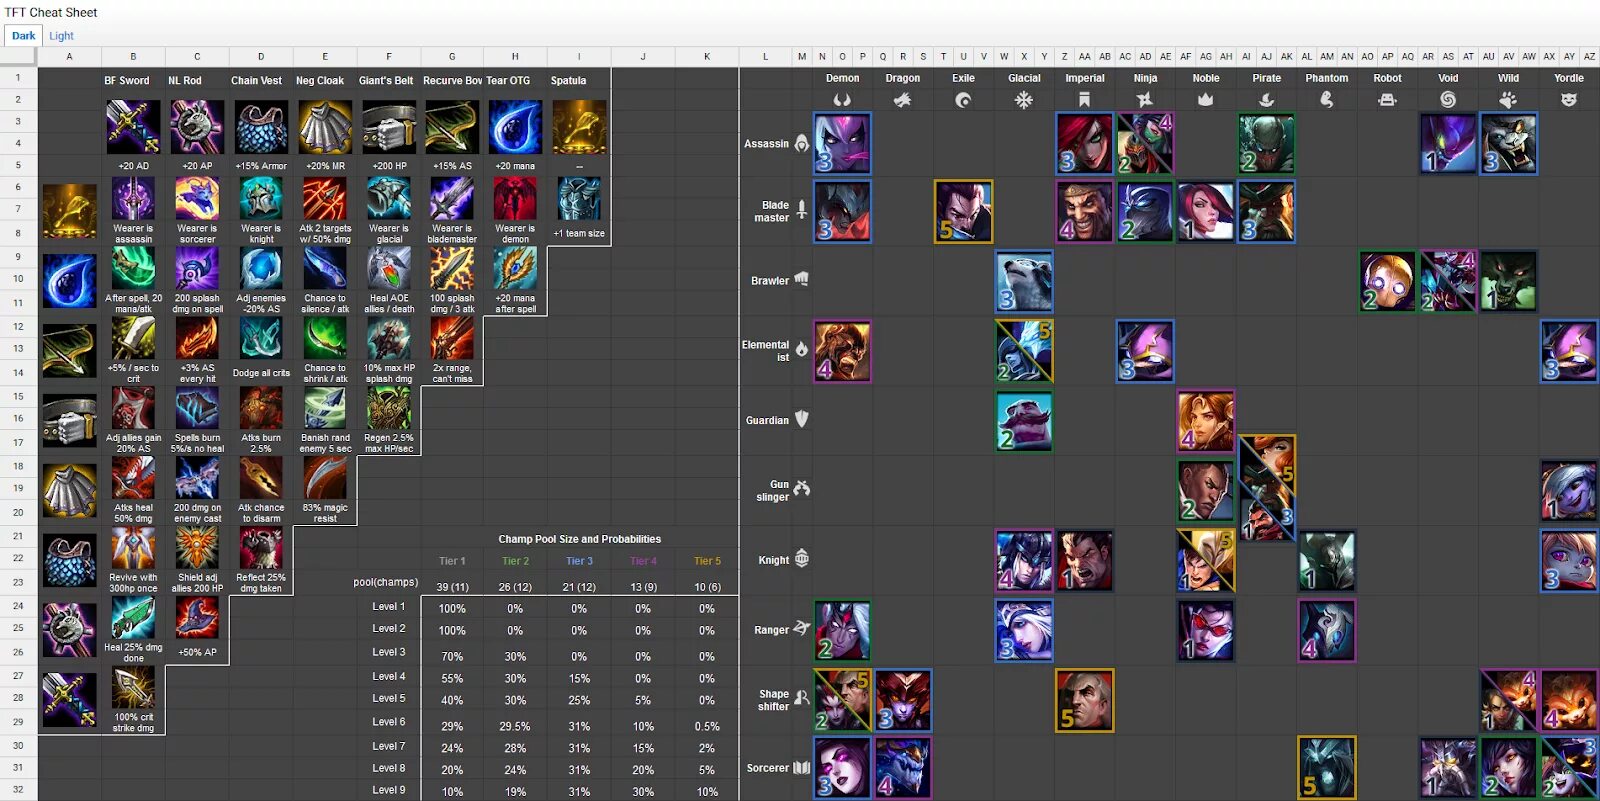Image resolution: width=1600 pixels, height=801 pixels.
Task: Click the Chain Vest item icon below its header
Action: (261, 127)
